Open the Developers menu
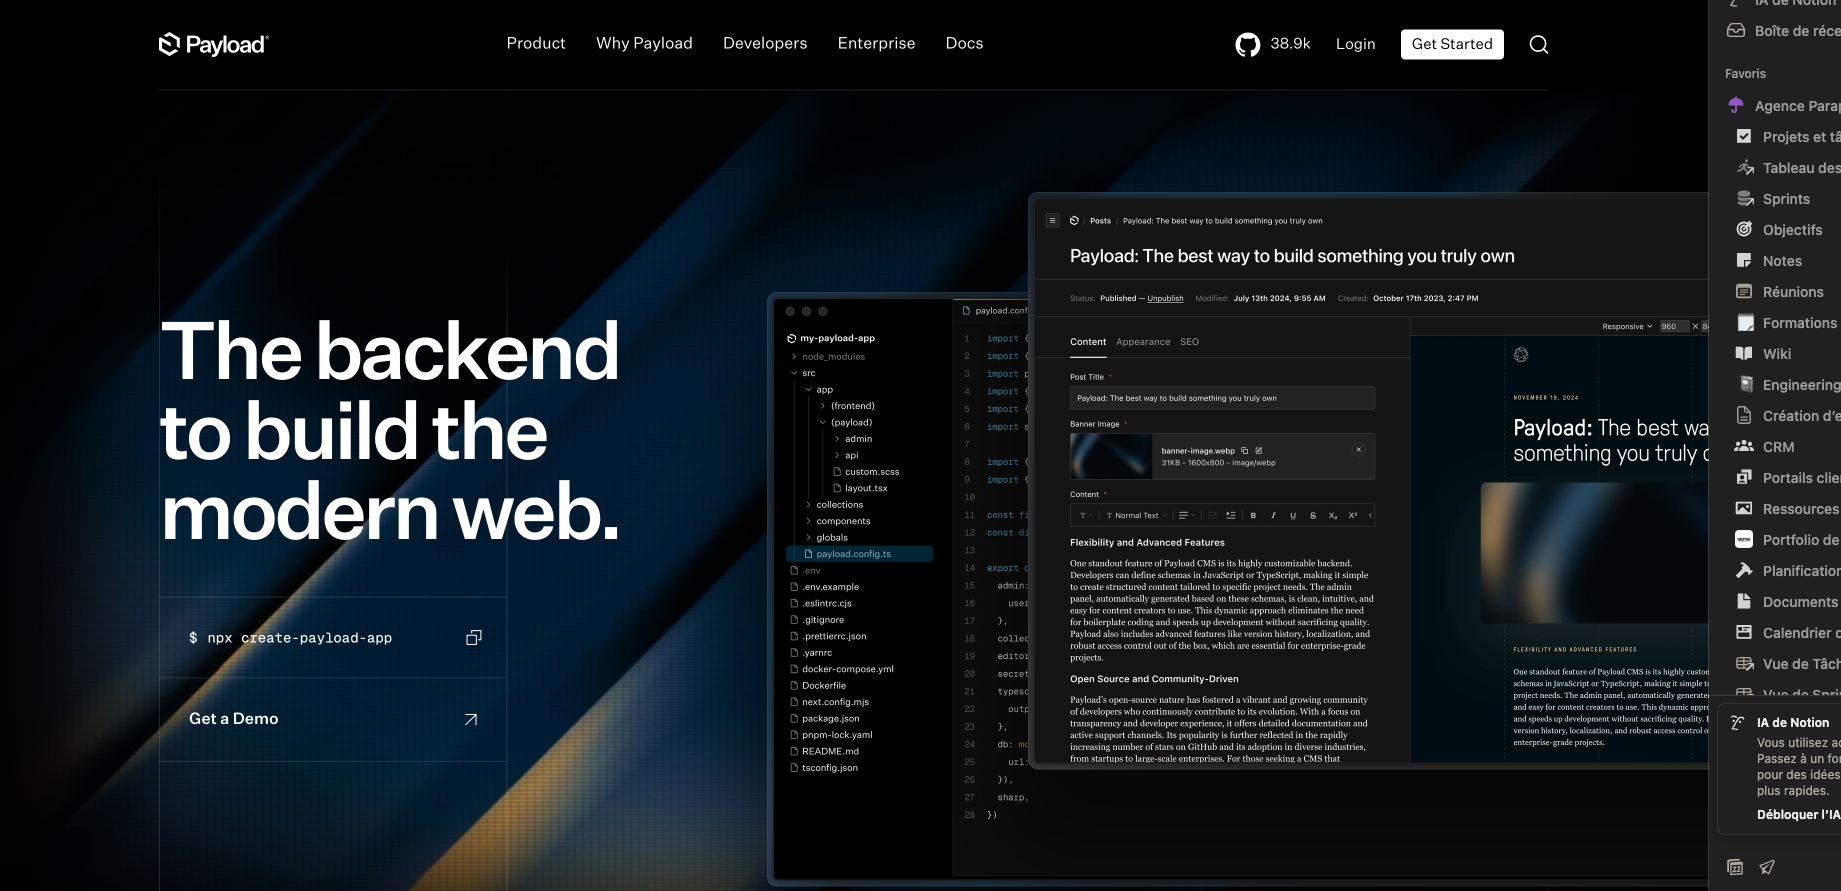Image resolution: width=1841 pixels, height=891 pixels. 765,43
